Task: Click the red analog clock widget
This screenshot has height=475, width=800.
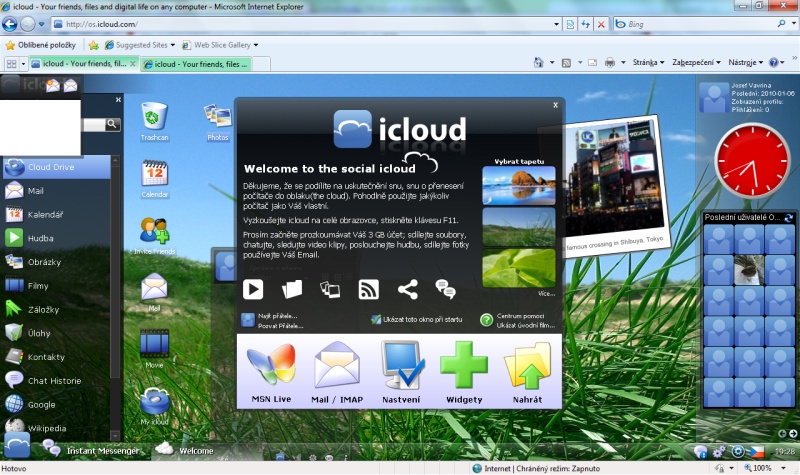Action: point(752,160)
